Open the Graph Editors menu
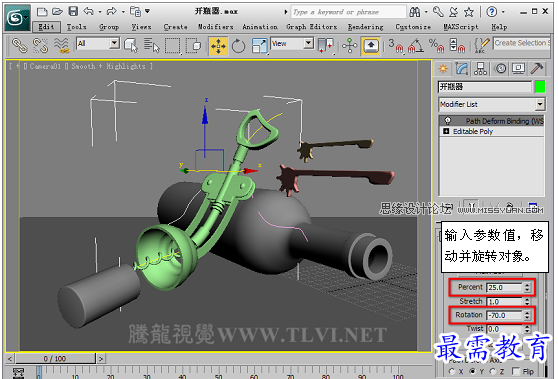 (x=311, y=27)
